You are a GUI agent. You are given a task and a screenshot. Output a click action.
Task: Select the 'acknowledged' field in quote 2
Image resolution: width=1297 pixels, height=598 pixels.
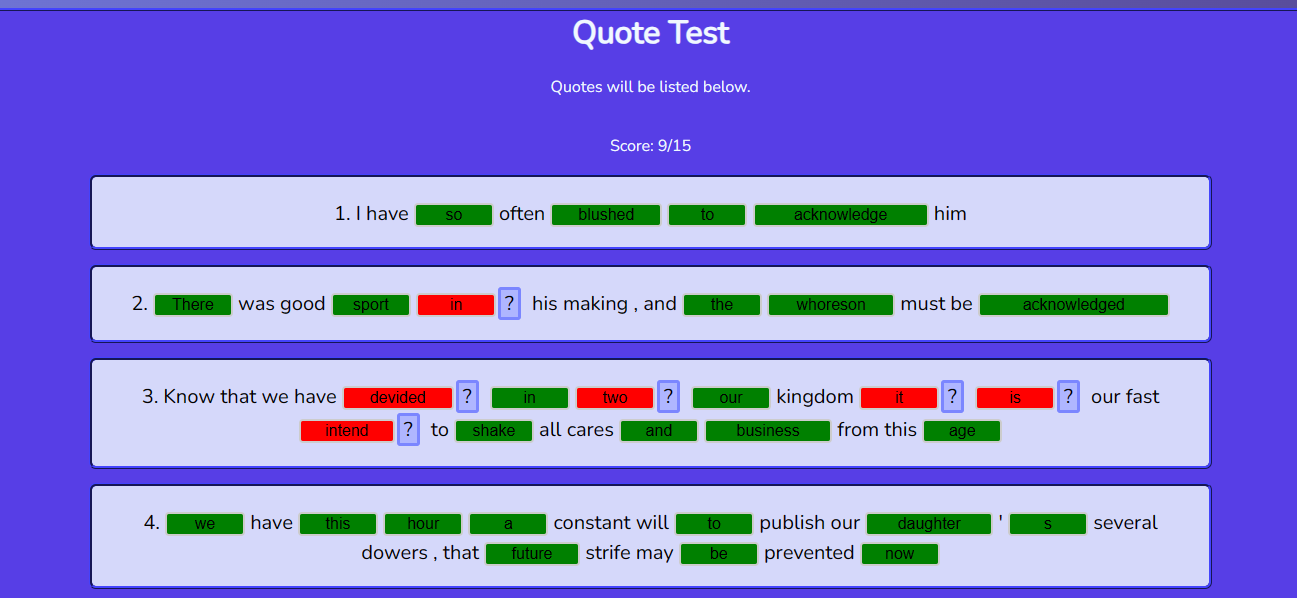tap(1073, 305)
